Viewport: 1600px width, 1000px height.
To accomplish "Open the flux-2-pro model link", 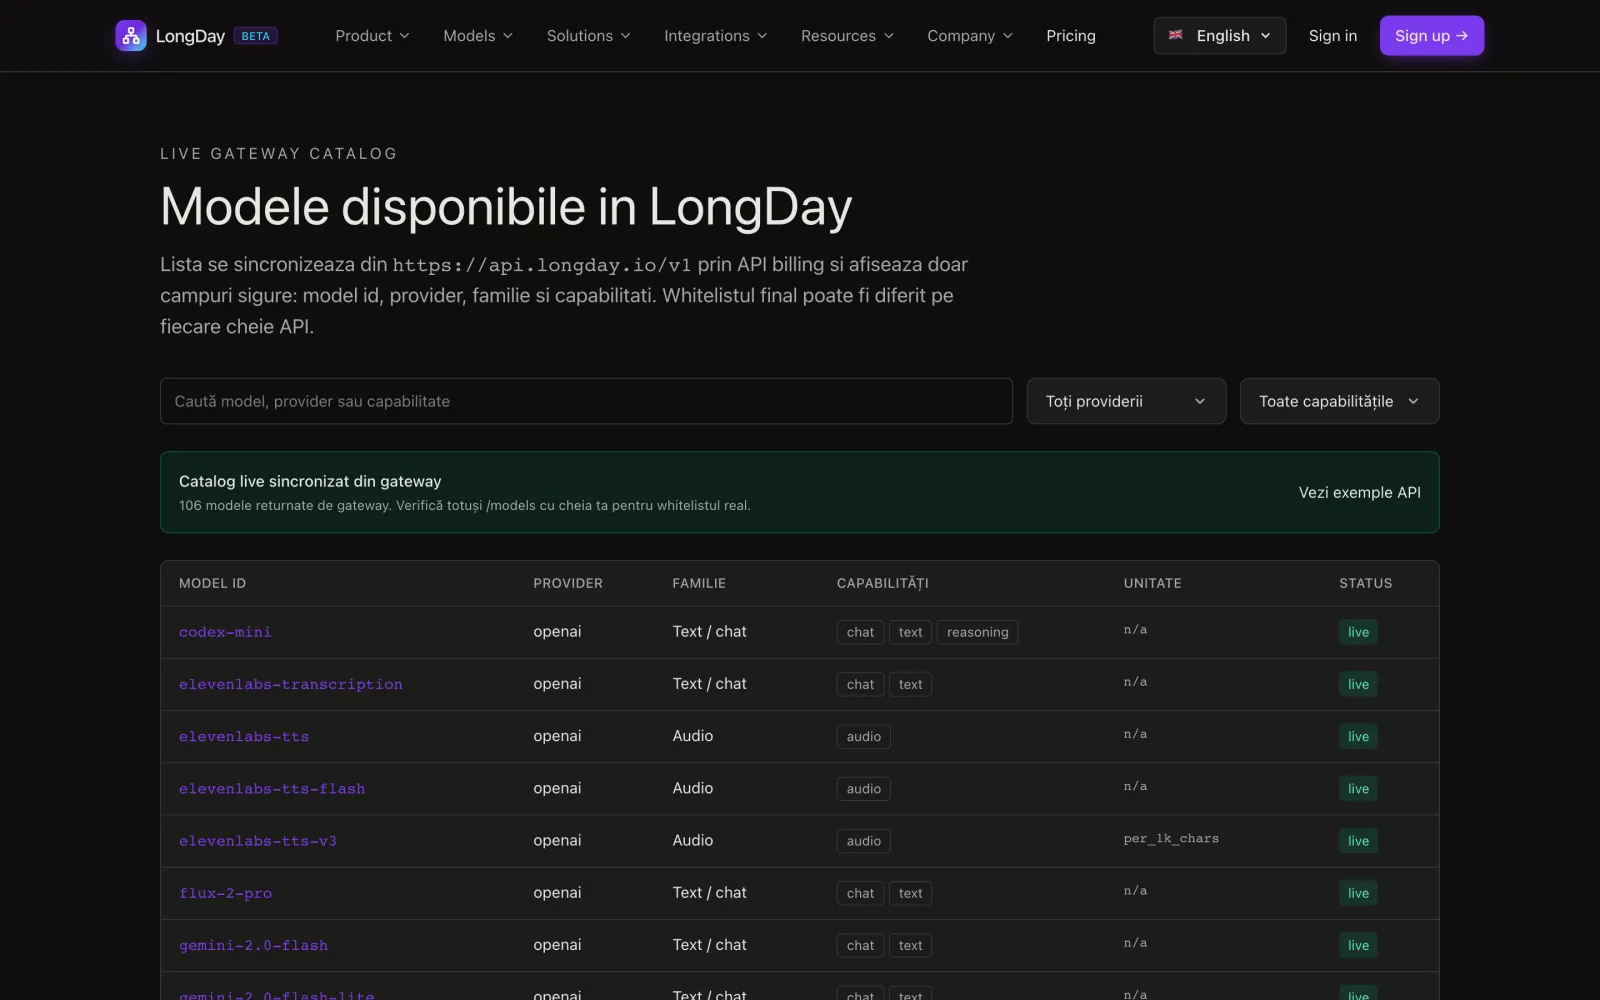I will click(225, 893).
